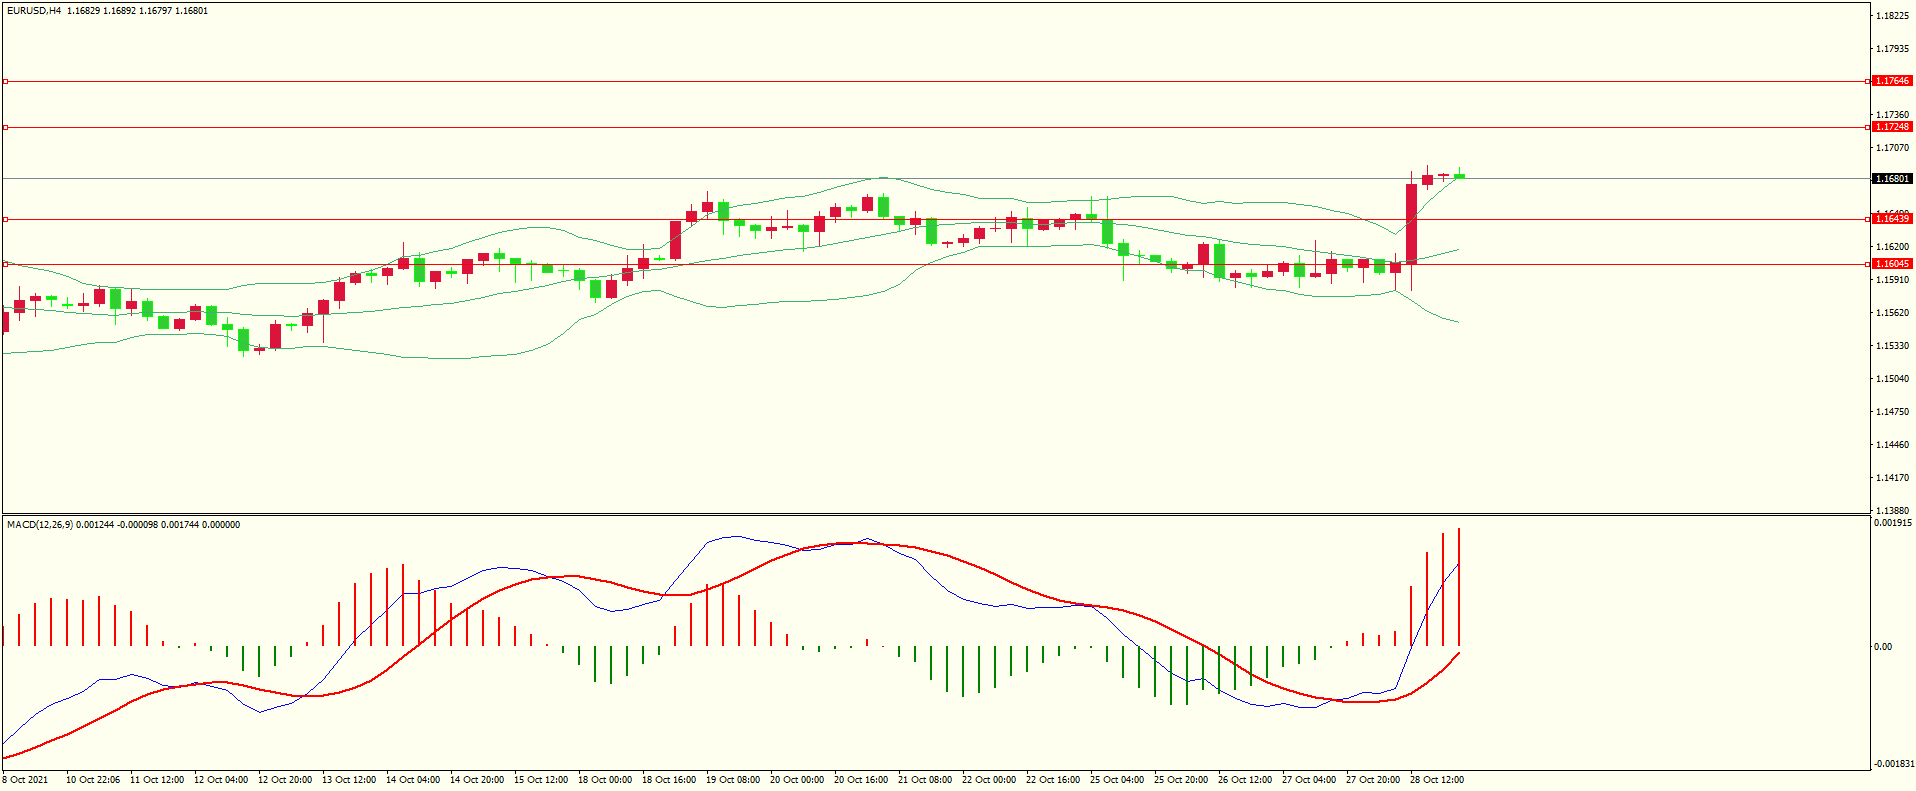
Task: Click the current price label 1.16801
Action: pos(1892,179)
